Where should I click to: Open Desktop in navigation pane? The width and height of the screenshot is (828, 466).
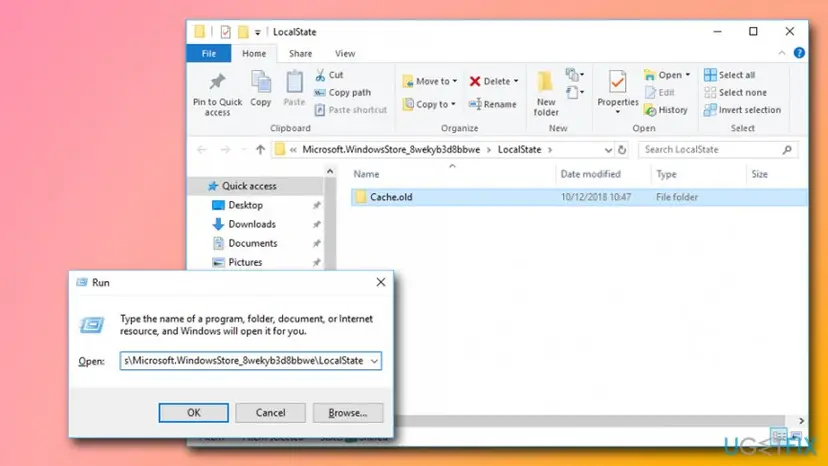[x=245, y=205]
